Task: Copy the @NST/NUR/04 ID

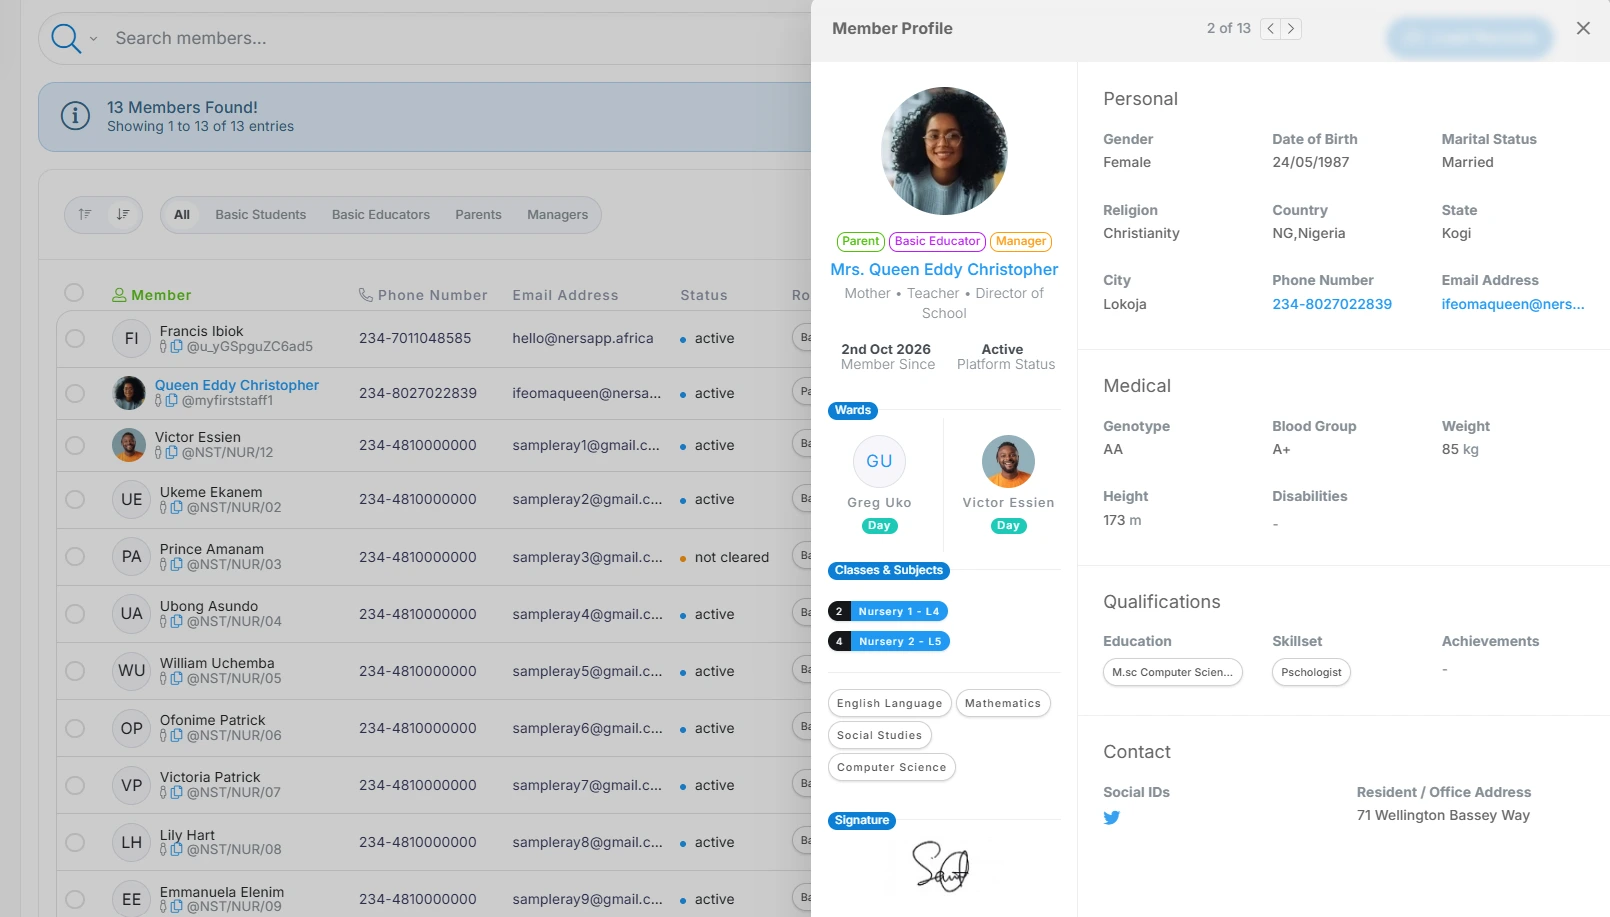Action: [177, 621]
